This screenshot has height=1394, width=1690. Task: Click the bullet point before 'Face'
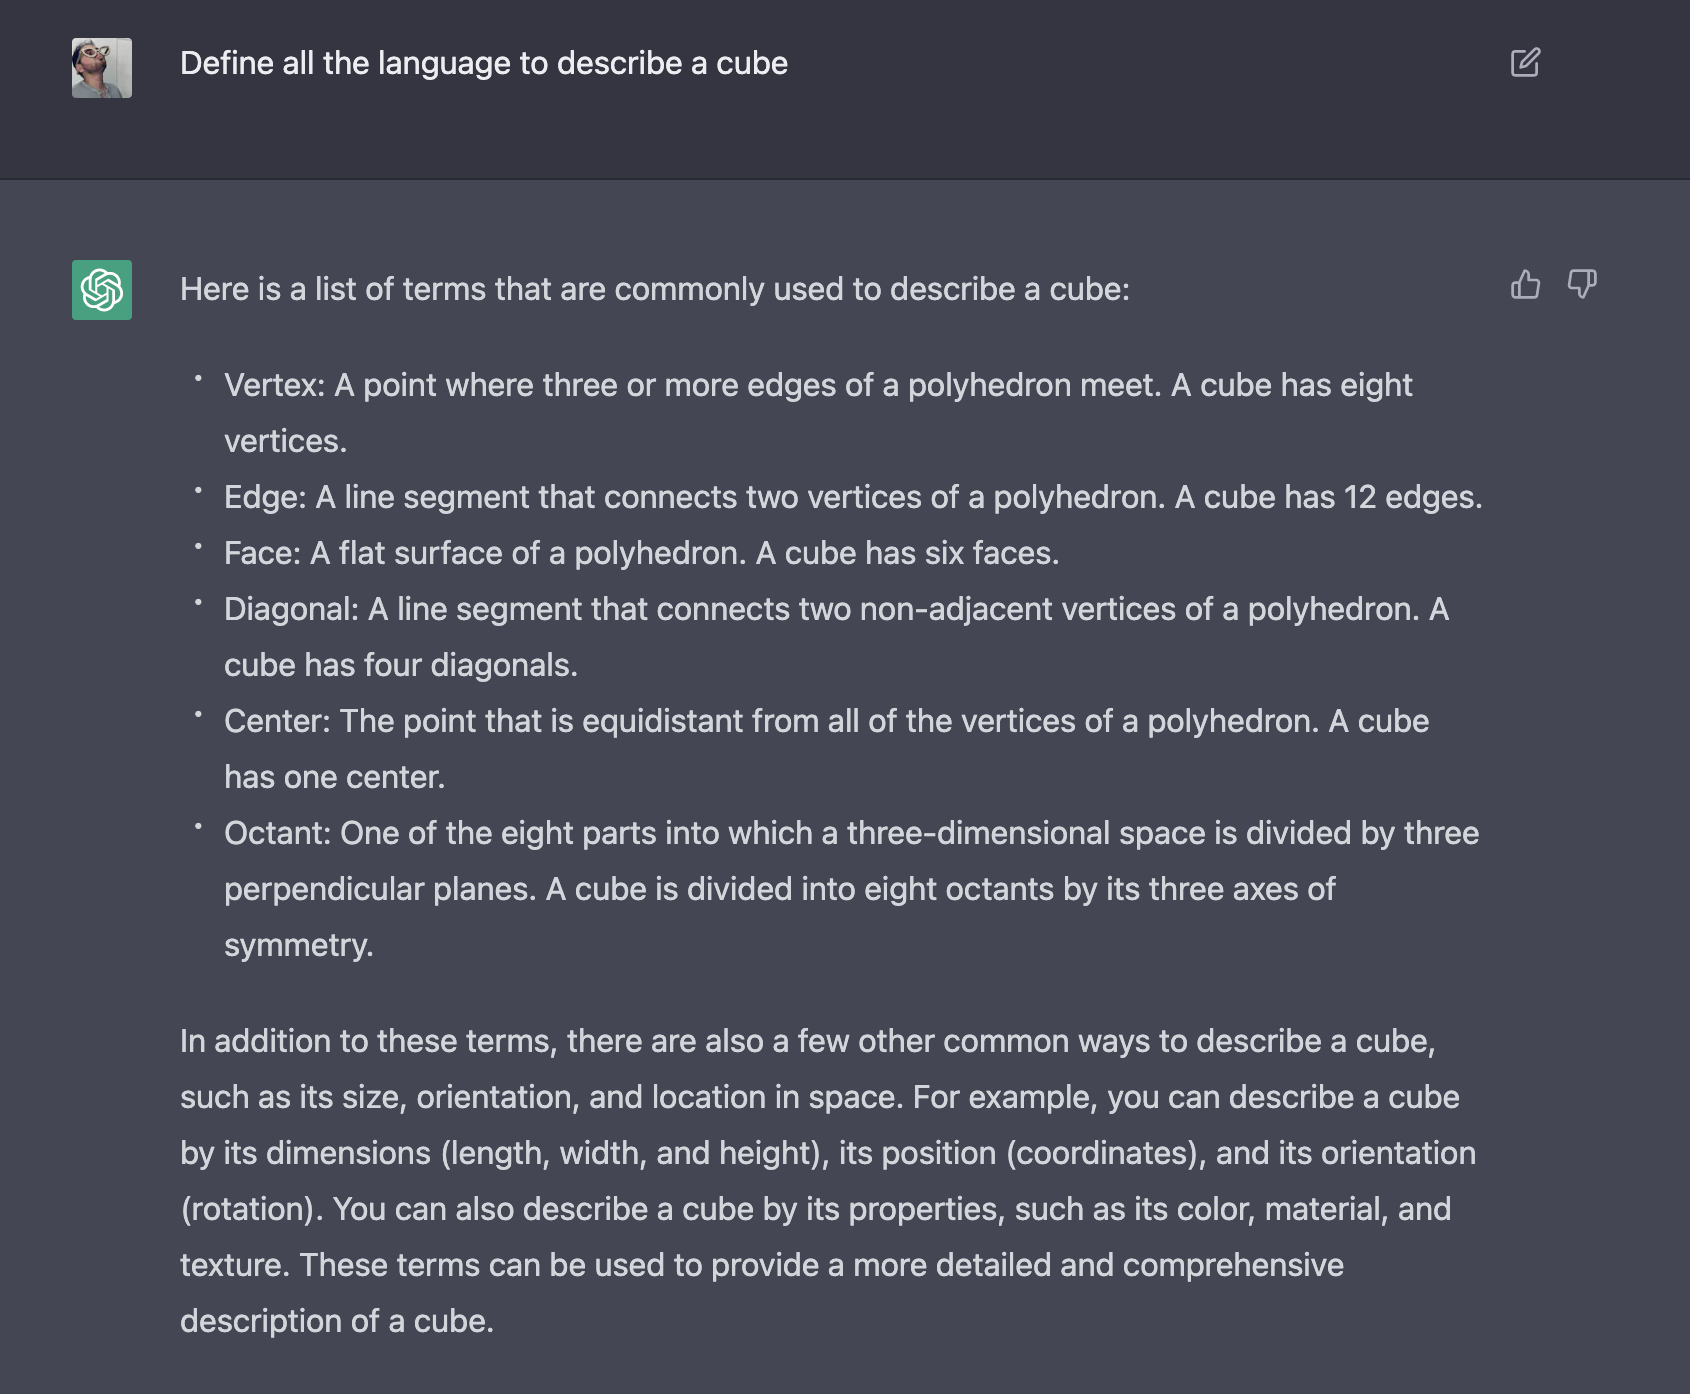(x=198, y=546)
